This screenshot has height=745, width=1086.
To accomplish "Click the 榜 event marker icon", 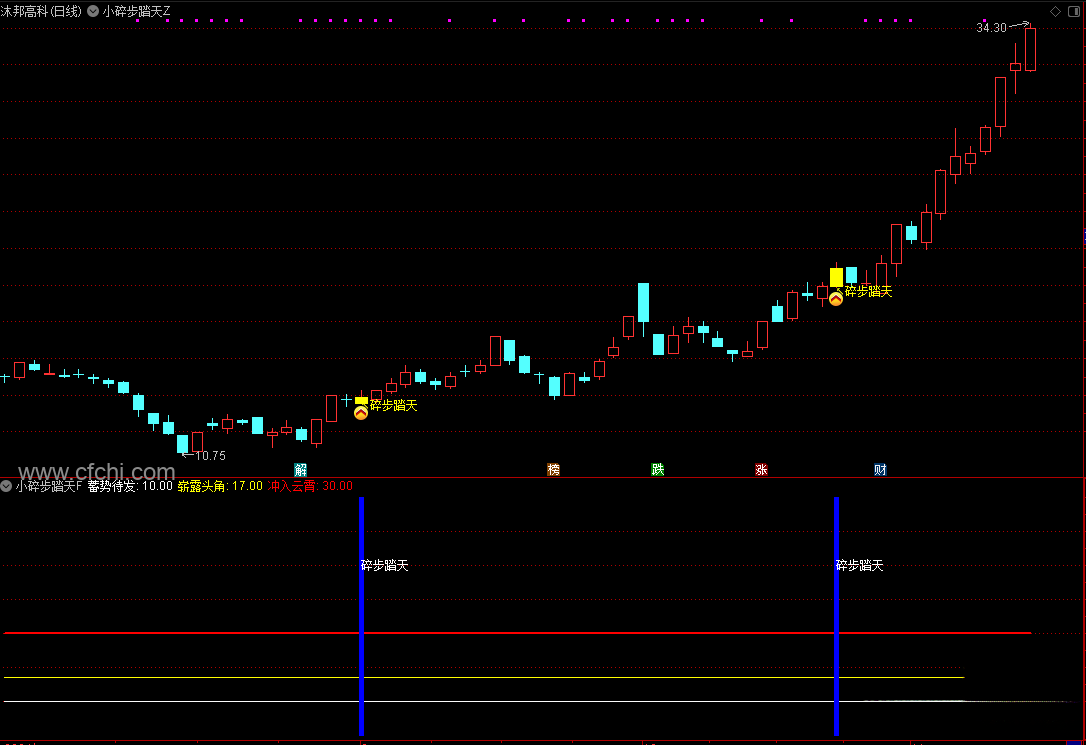I will [553, 469].
